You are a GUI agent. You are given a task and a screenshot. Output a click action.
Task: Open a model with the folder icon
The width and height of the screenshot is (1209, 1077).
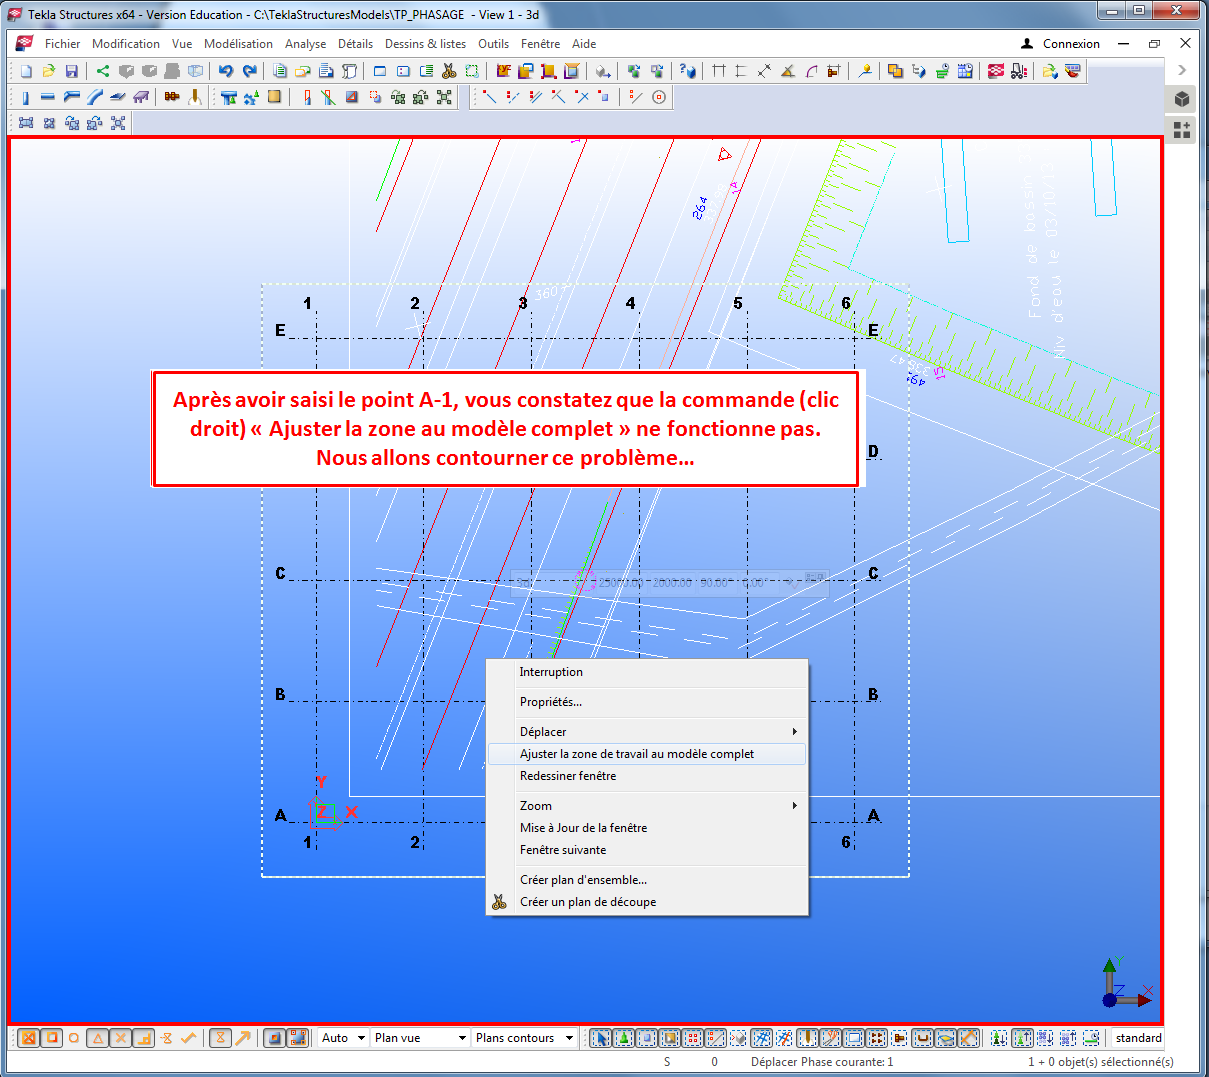48,71
